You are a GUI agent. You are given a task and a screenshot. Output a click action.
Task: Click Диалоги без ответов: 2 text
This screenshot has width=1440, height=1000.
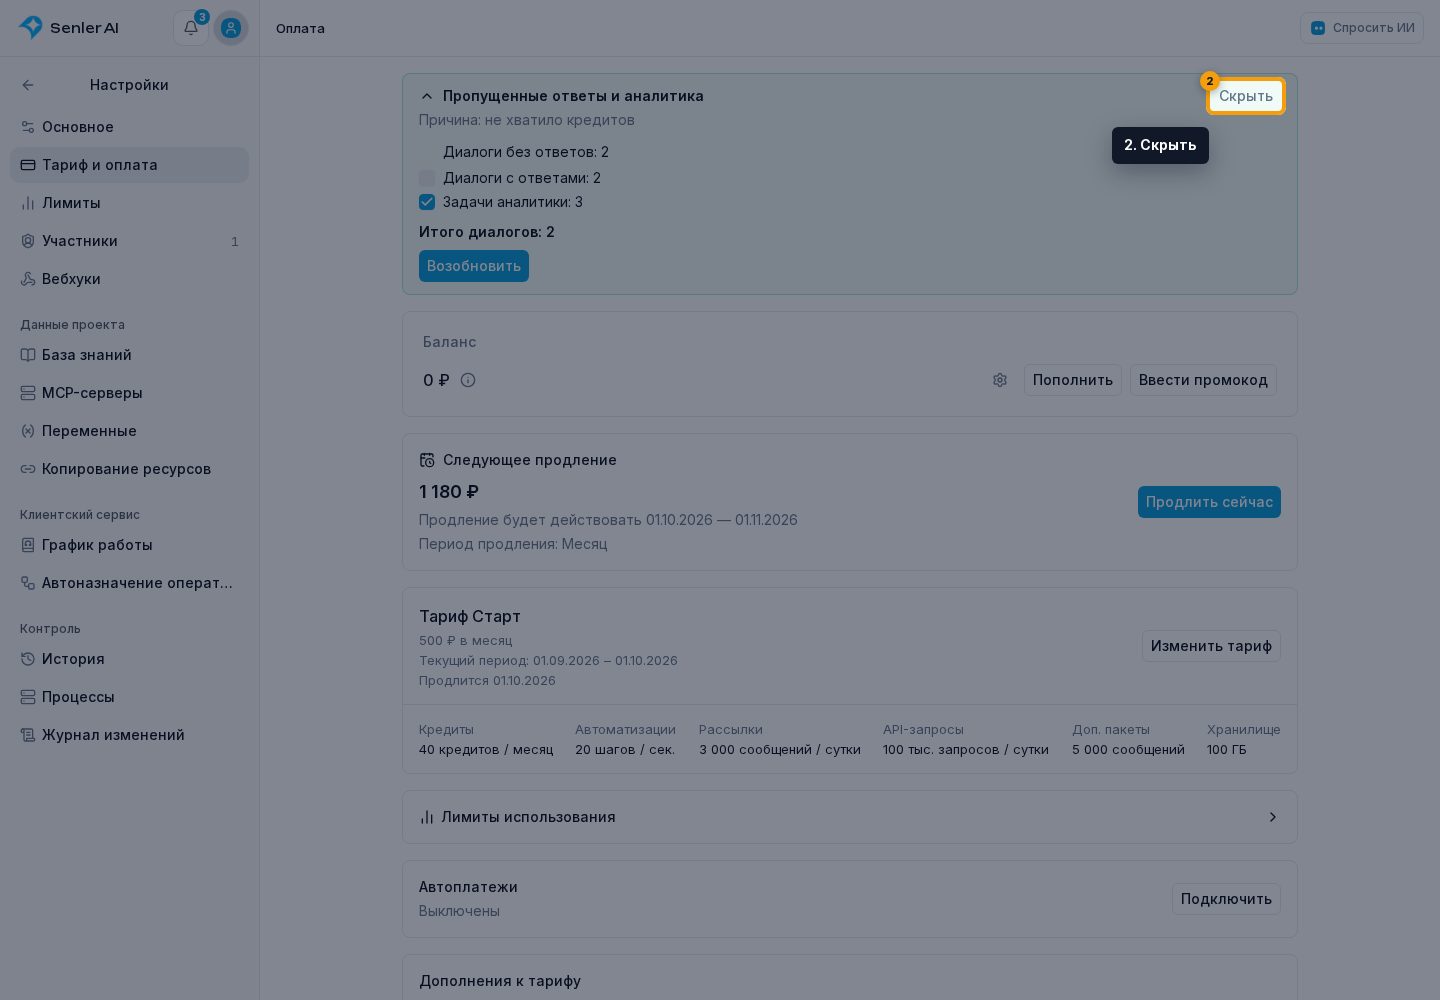tap(526, 152)
